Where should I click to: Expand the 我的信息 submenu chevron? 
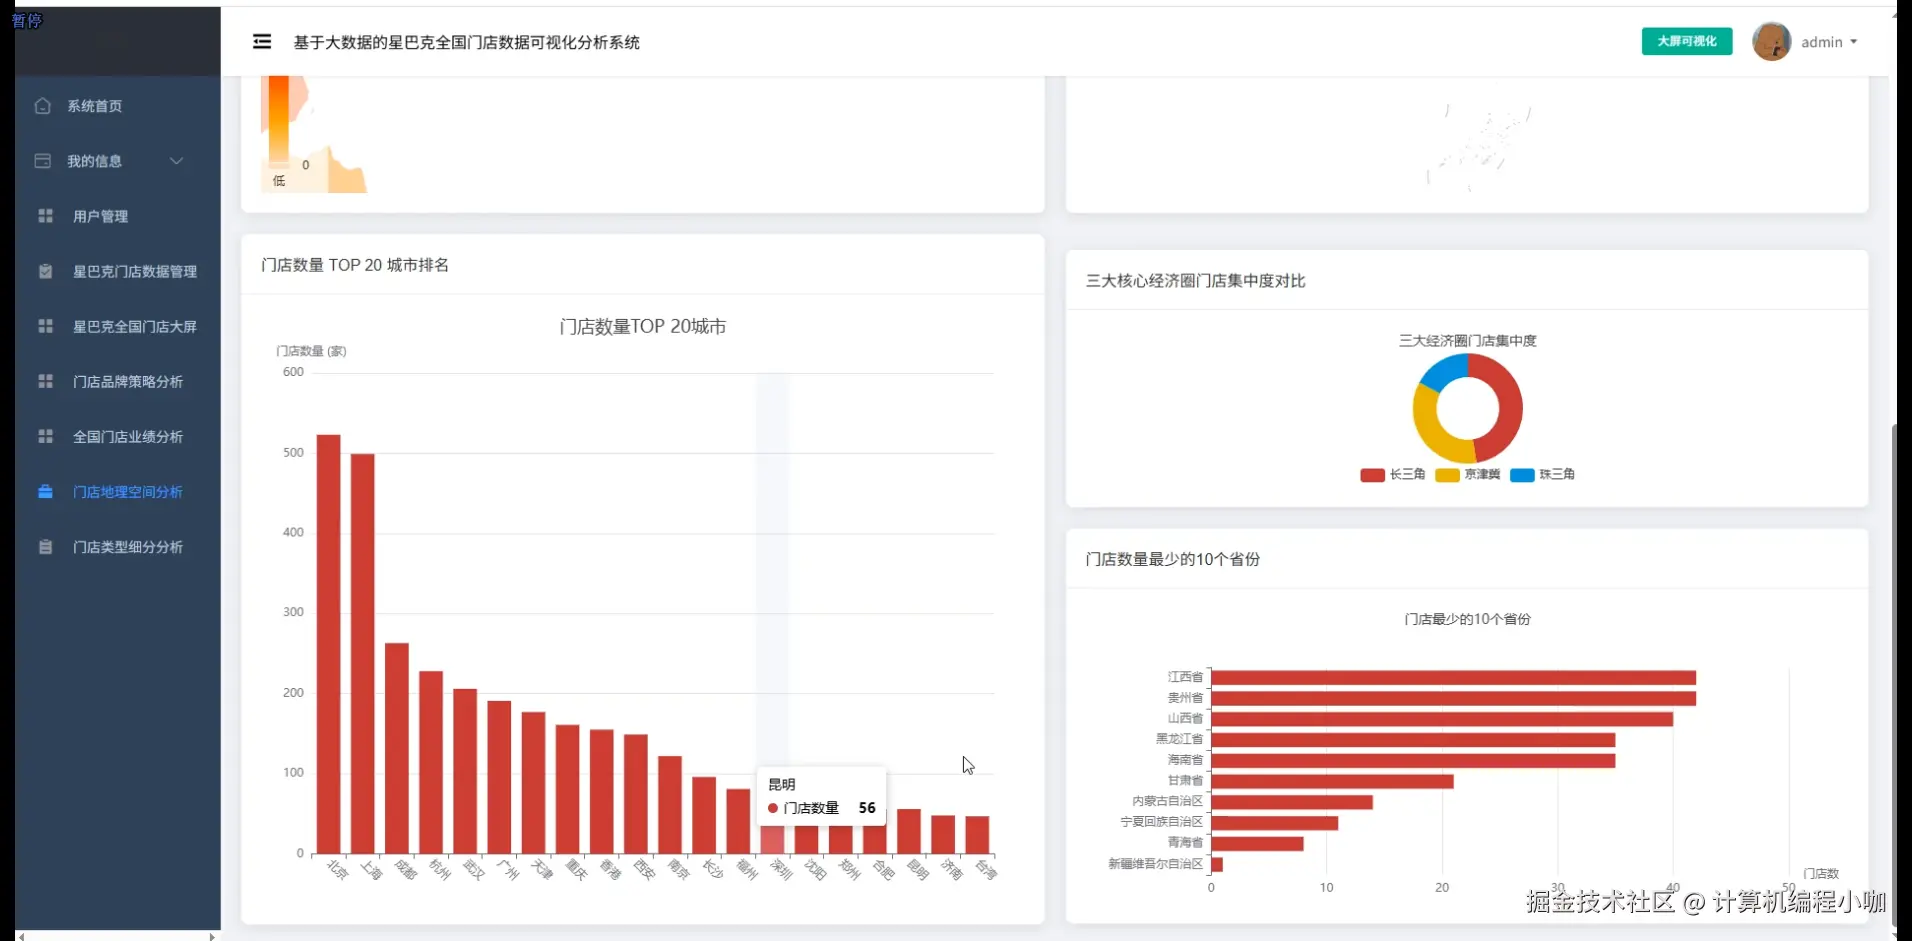coord(176,161)
